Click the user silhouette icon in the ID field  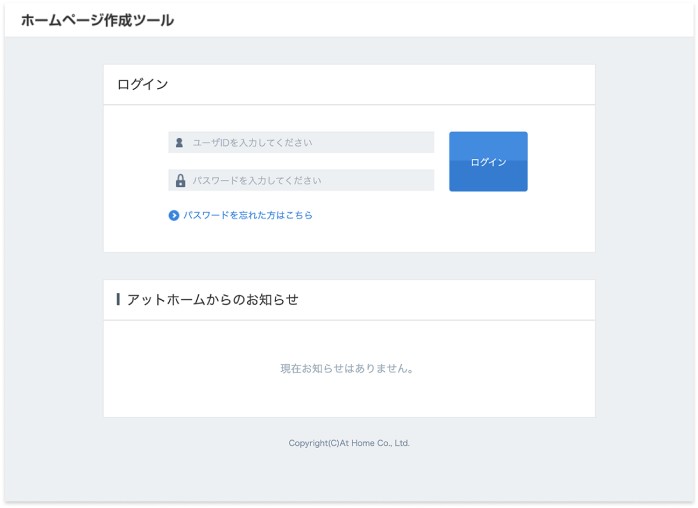[x=179, y=143]
